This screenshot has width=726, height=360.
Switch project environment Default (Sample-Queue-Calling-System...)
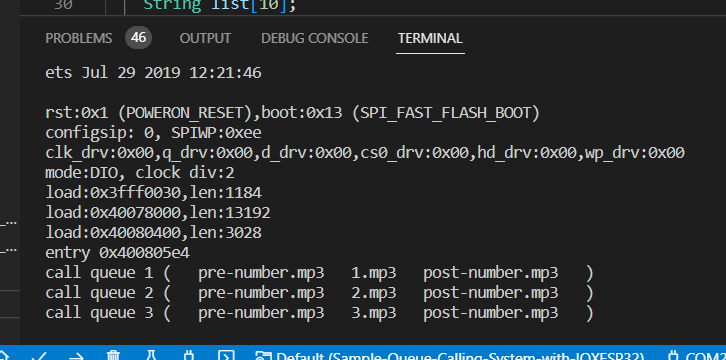coord(450,356)
